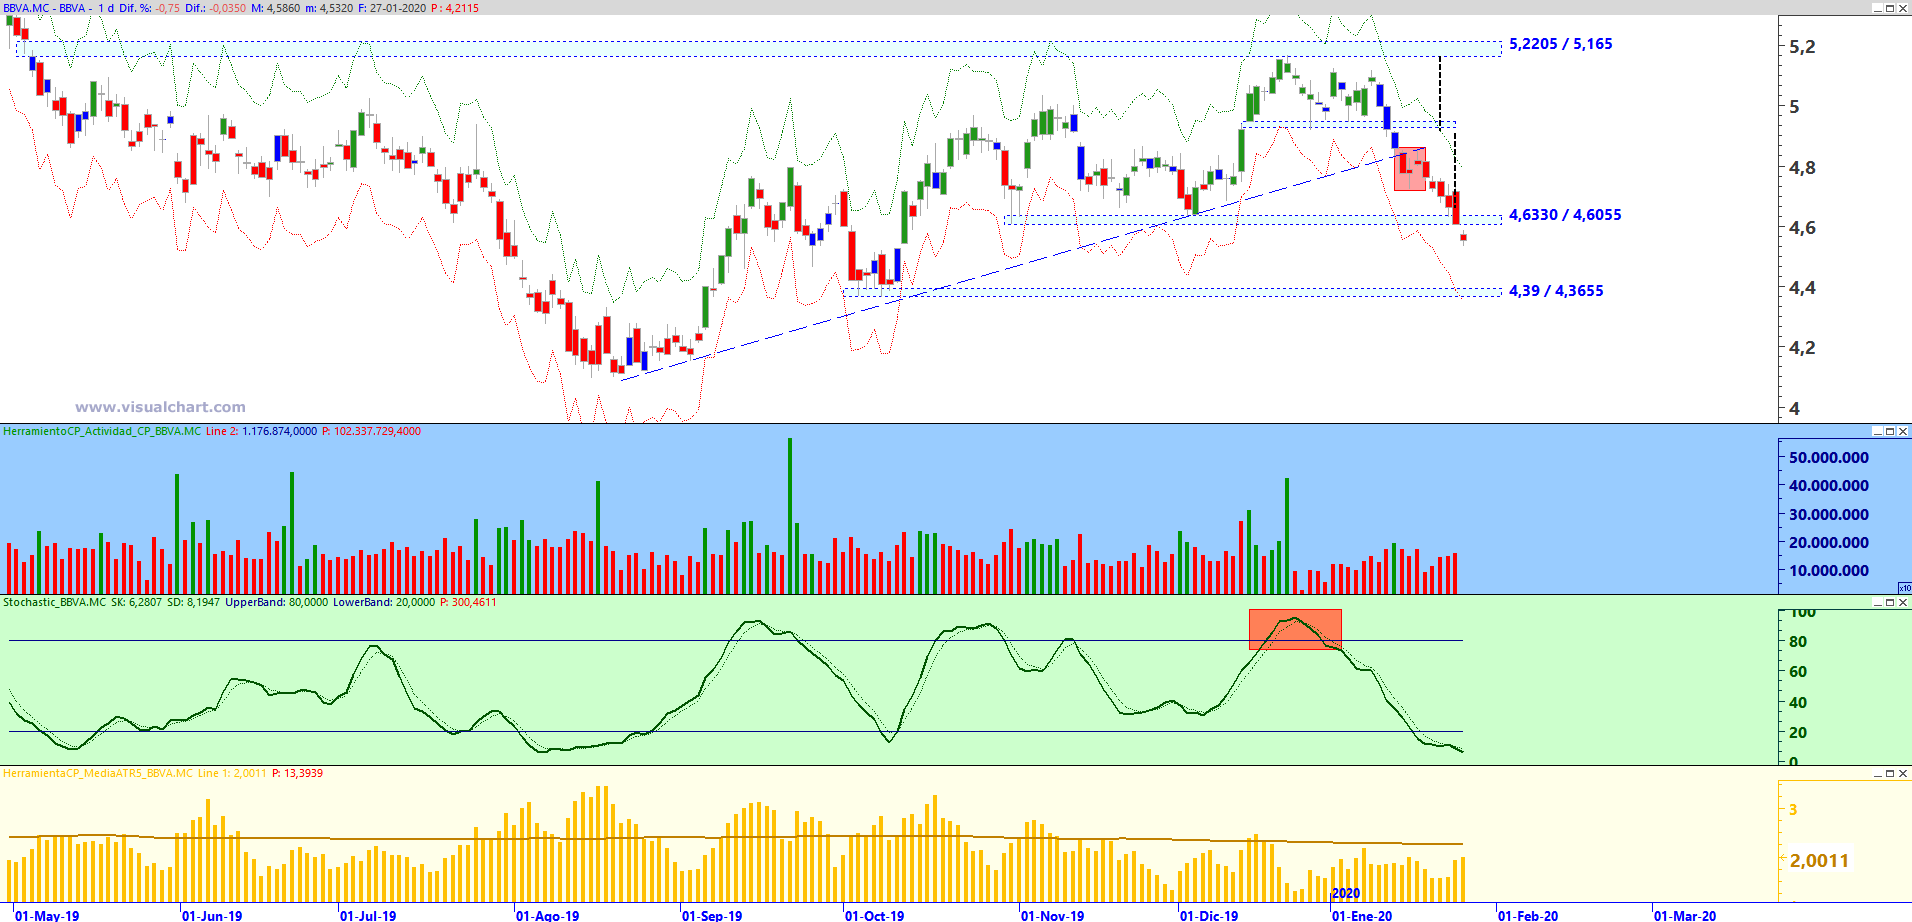Maximize the Stochastic indicator pane
Screen dimensions: 1912x922
1890,603
